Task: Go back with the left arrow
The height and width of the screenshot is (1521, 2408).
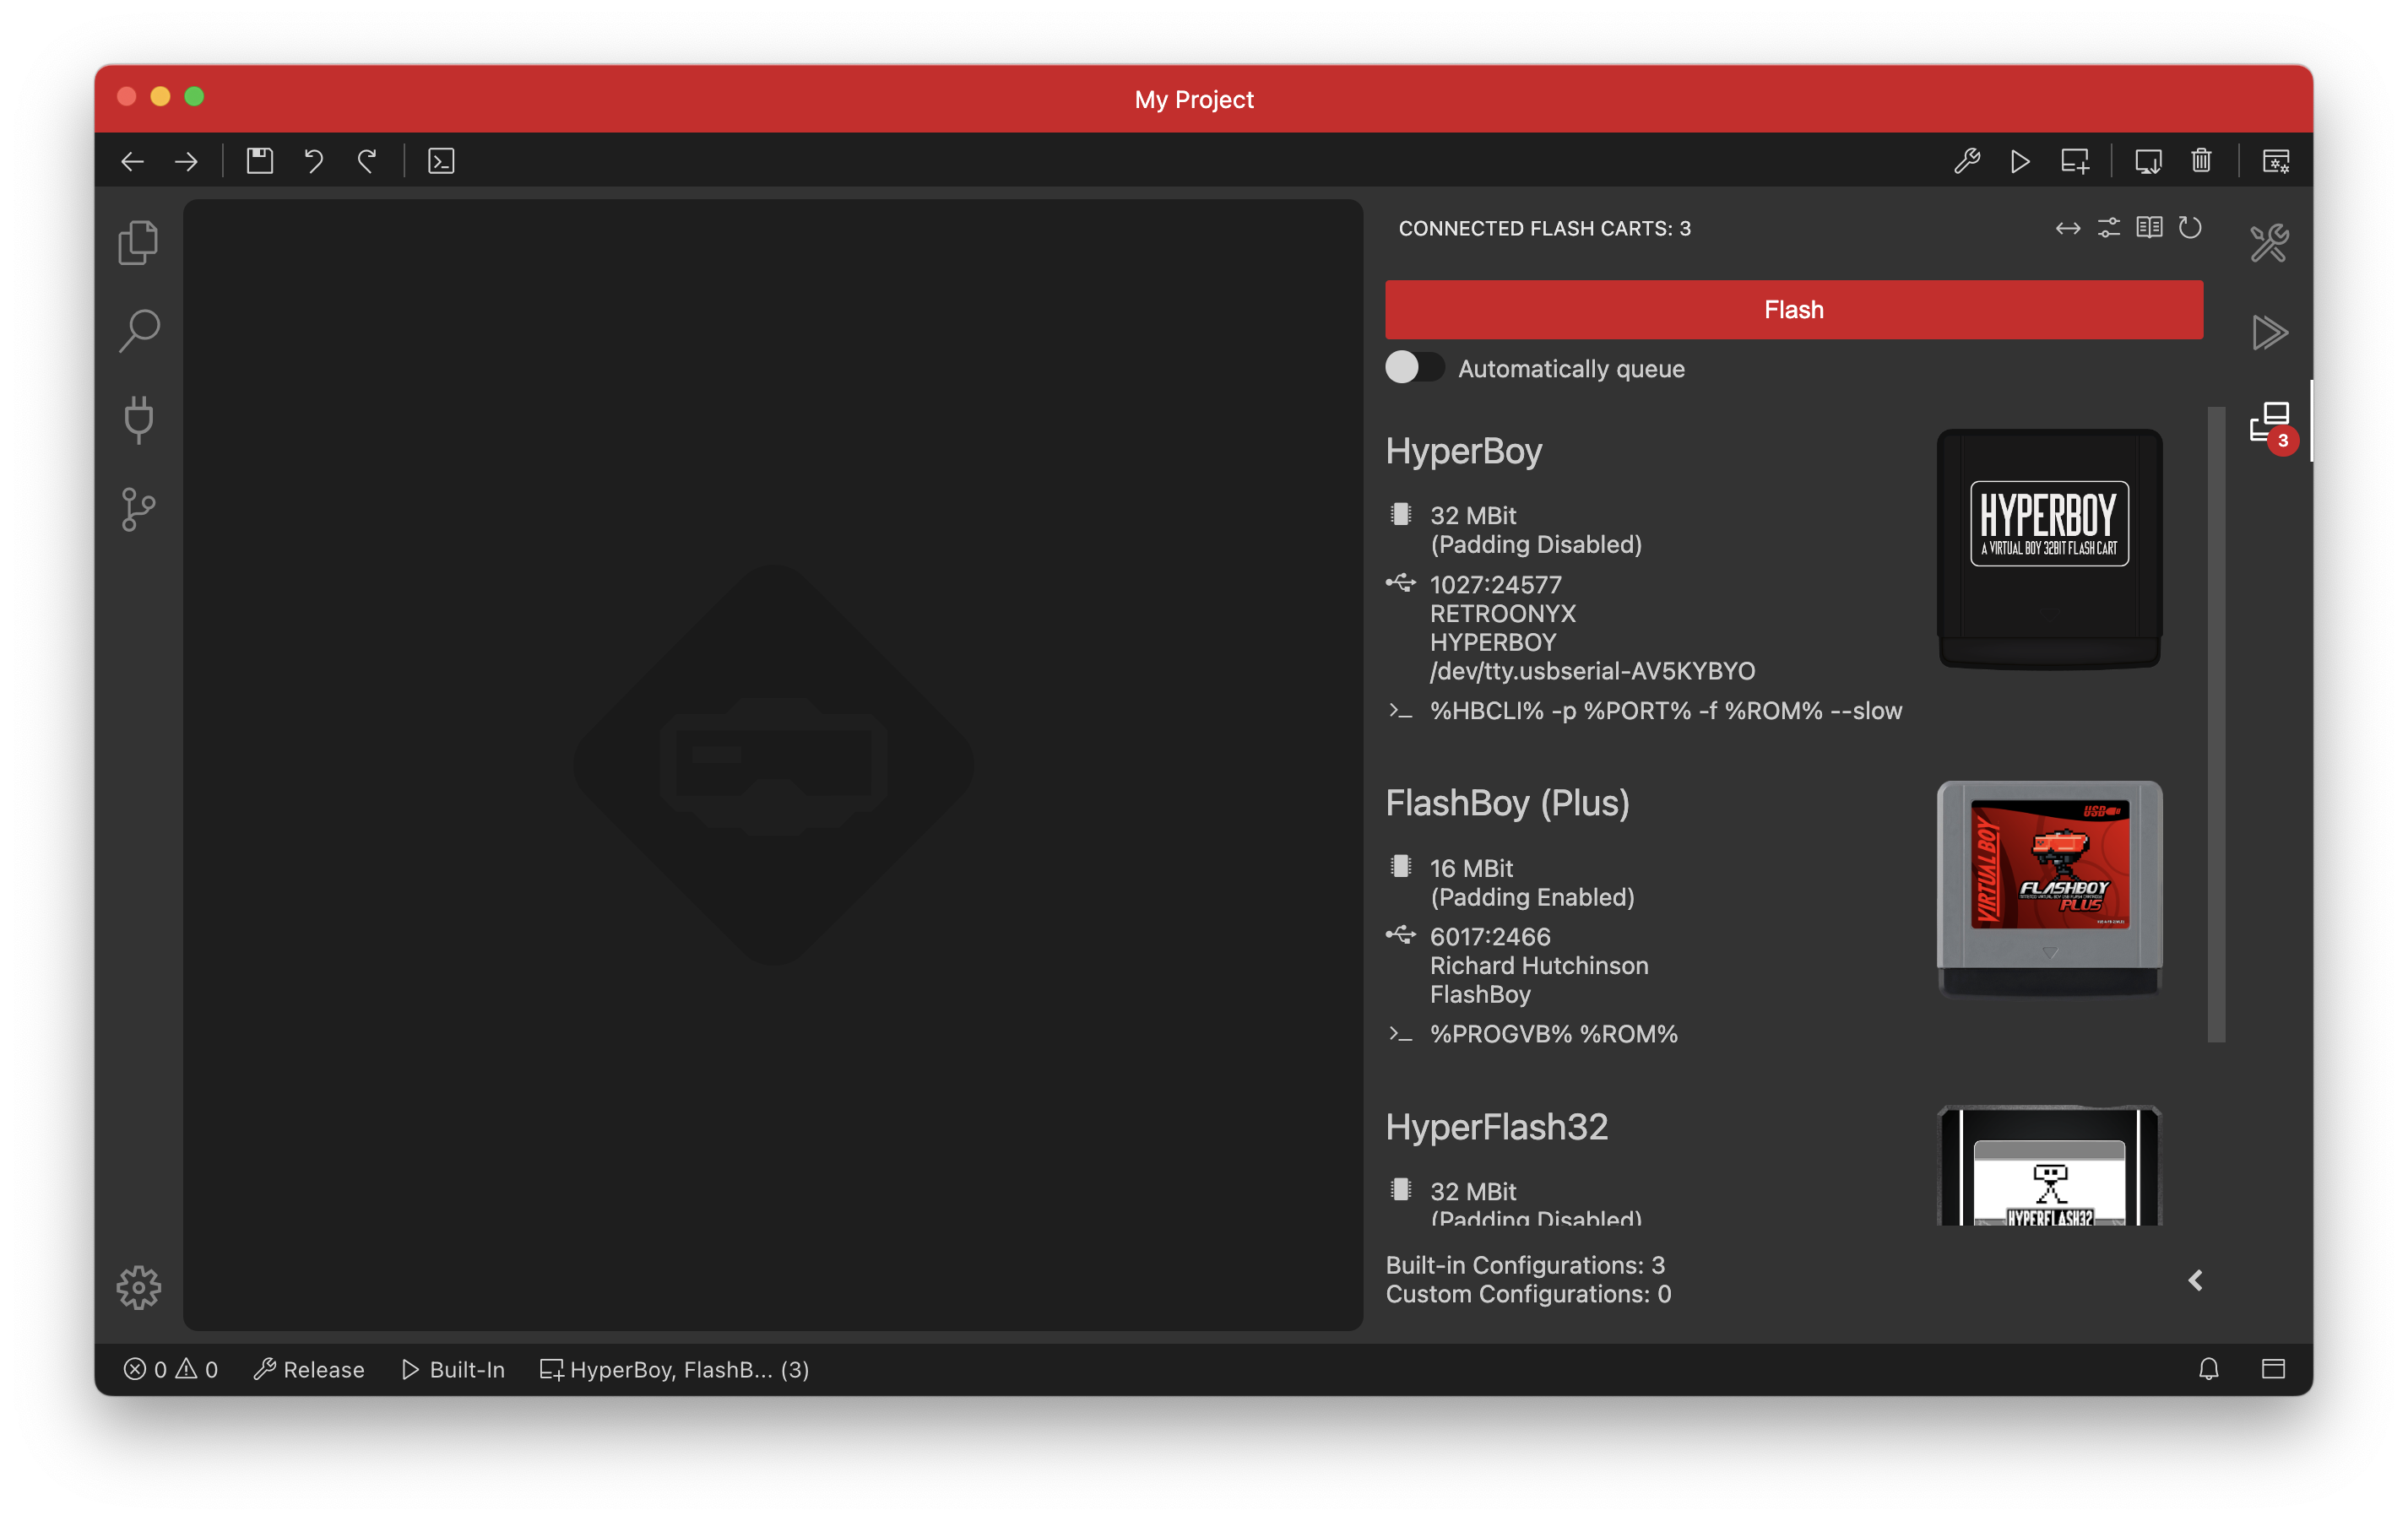Action: click(133, 161)
